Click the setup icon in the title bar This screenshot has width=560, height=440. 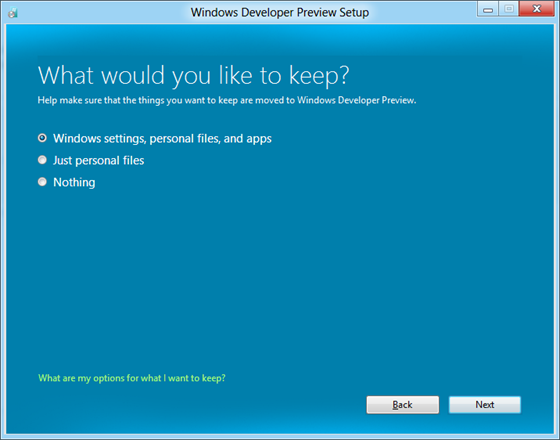[13, 13]
